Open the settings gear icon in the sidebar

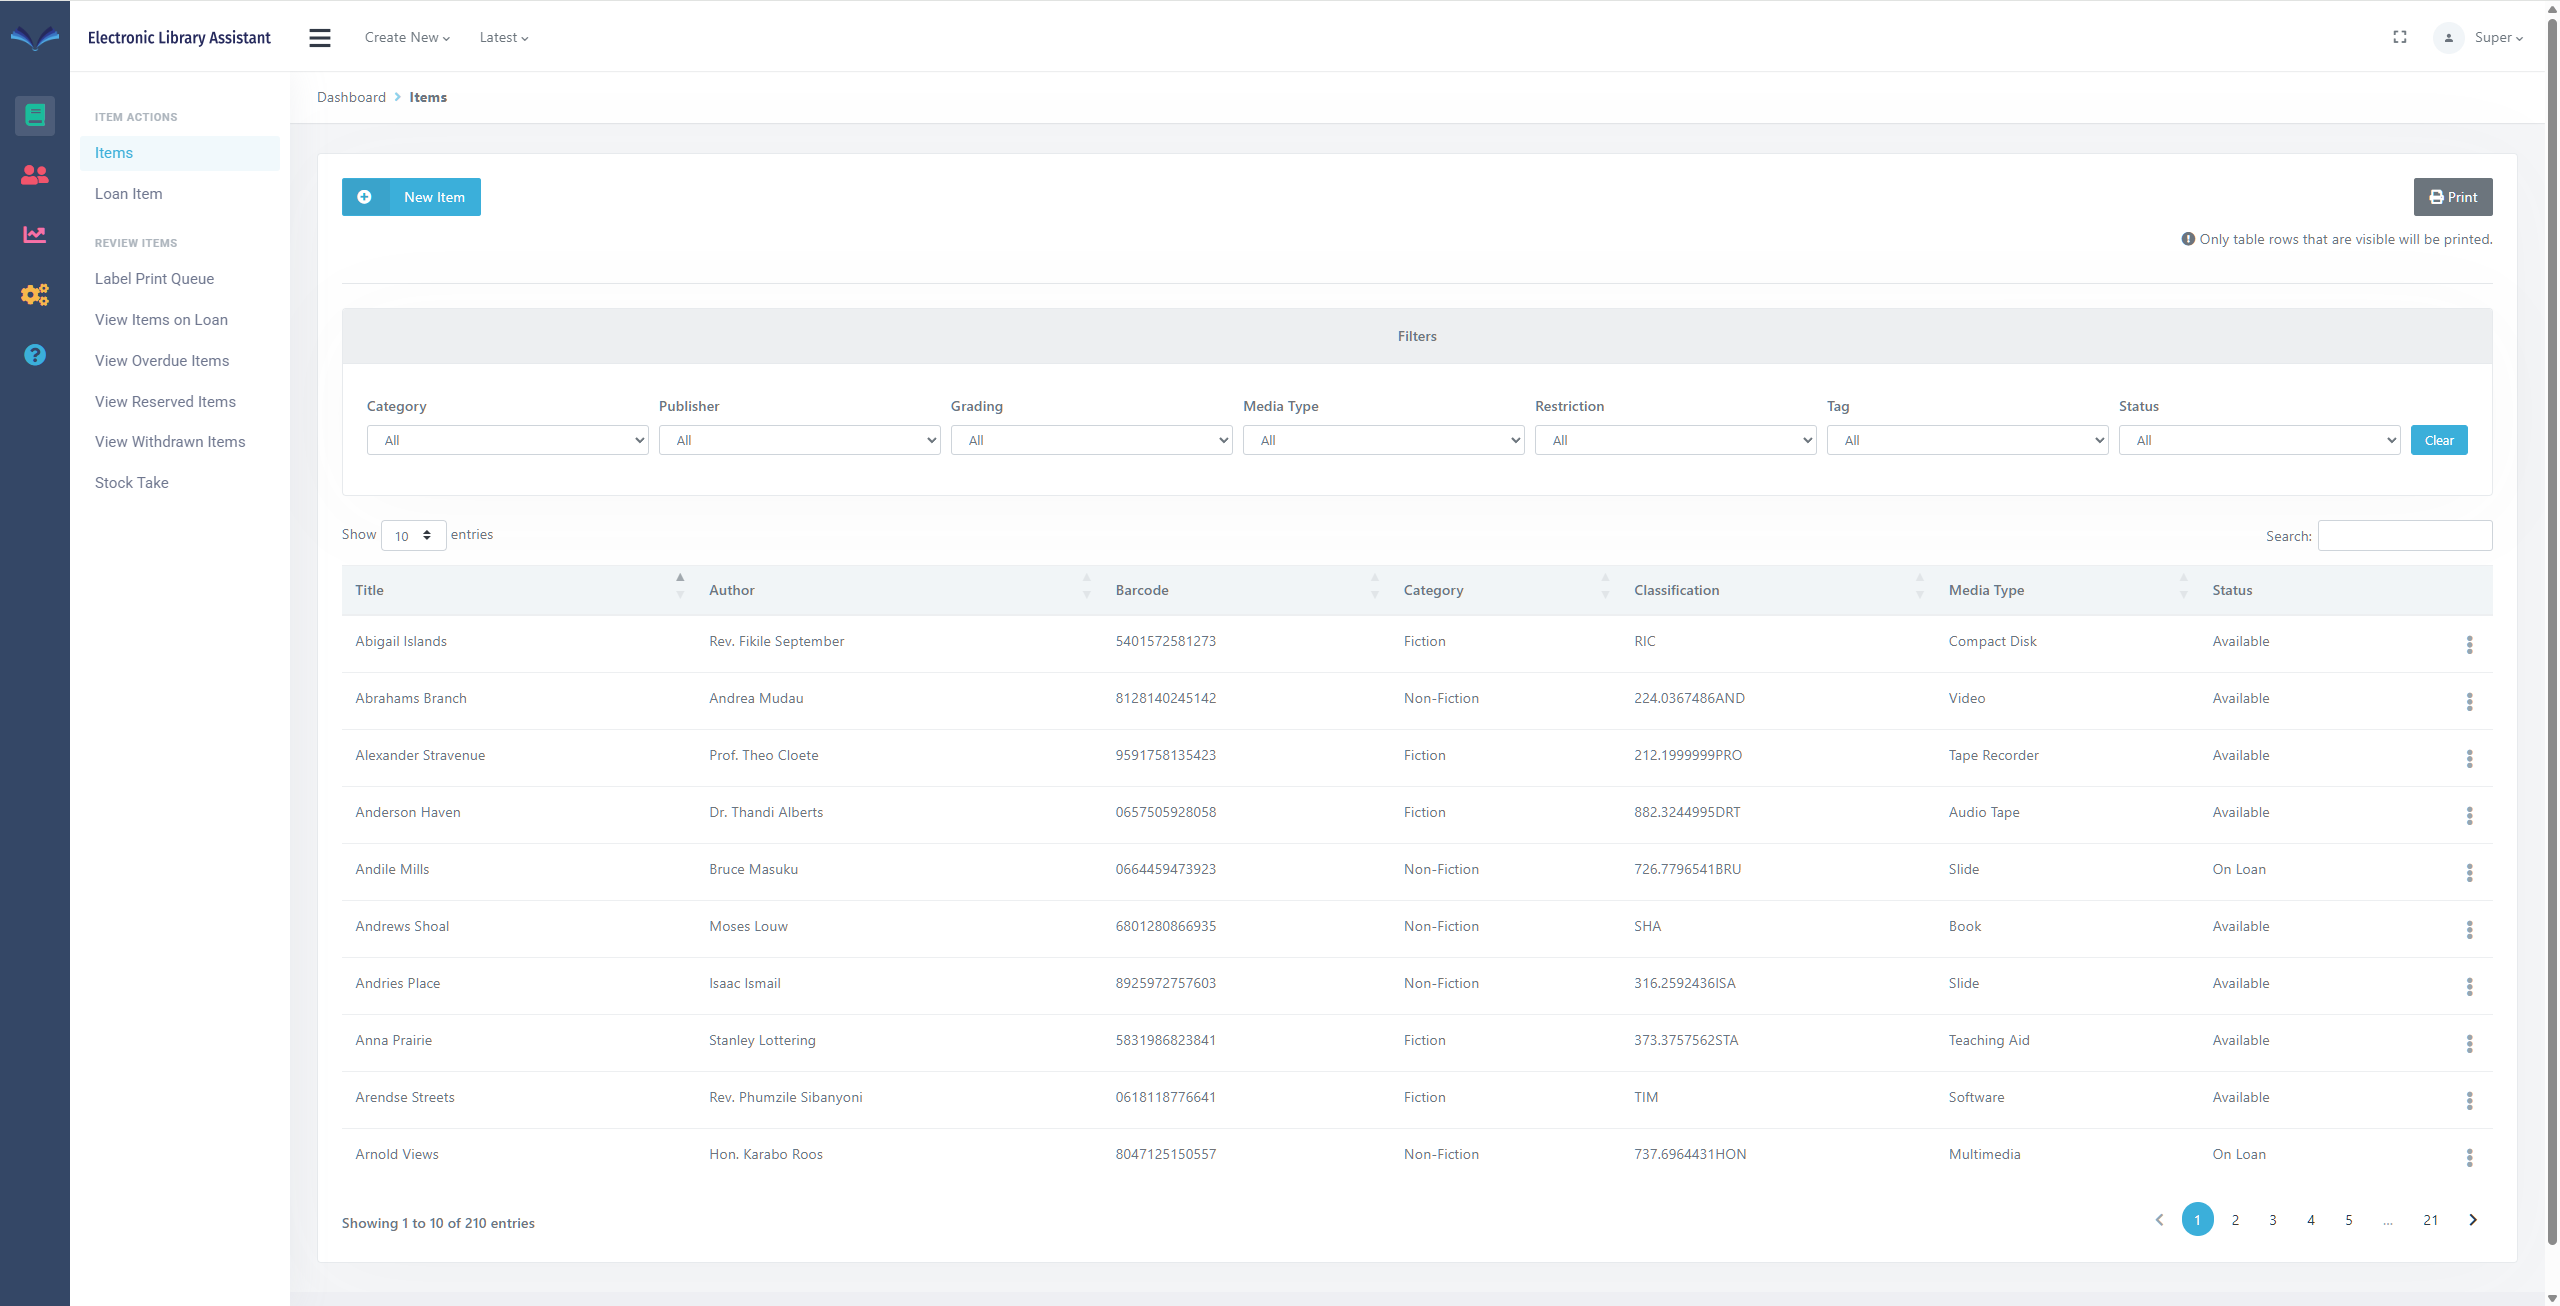click(x=35, y=294)
